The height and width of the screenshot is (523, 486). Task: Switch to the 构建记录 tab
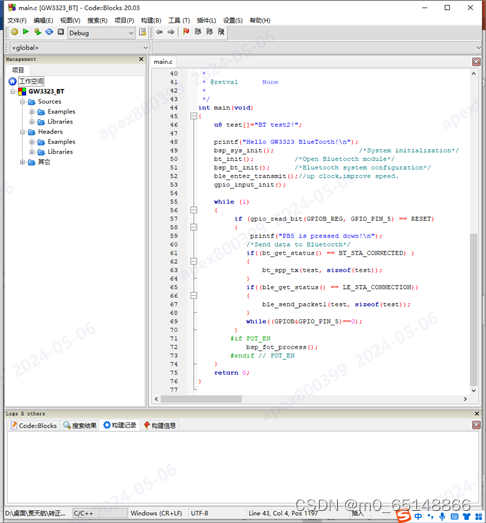pos(119,425)
